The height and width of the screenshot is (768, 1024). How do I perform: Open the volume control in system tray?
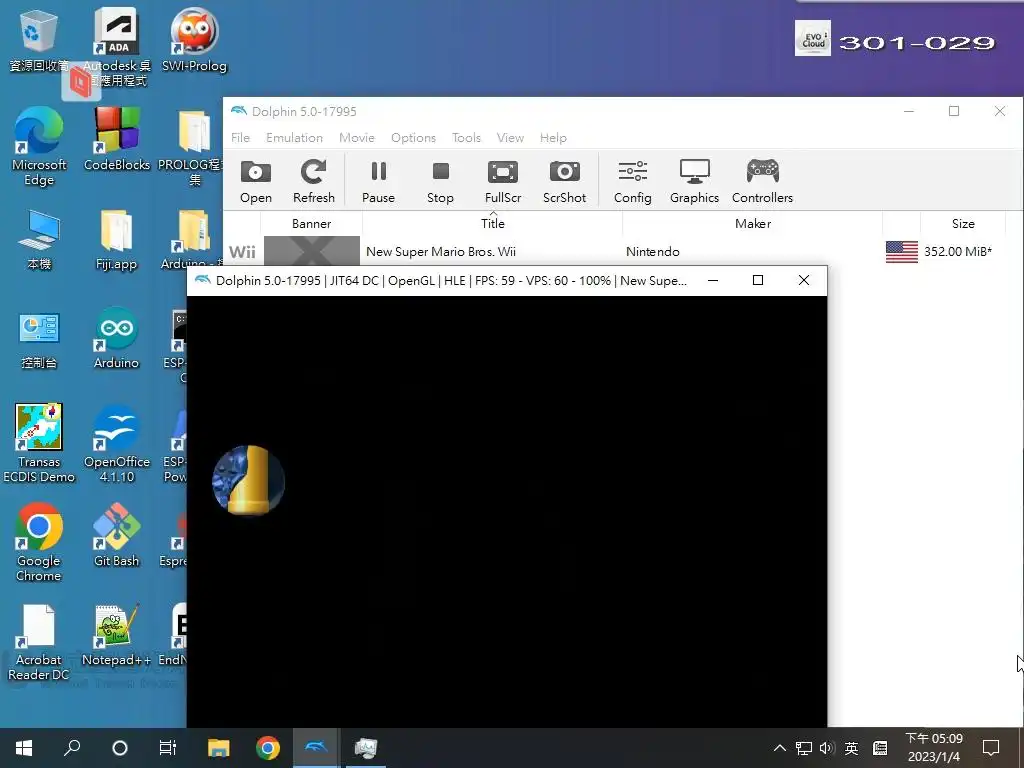pyautogui.click(x=827, y=748)
